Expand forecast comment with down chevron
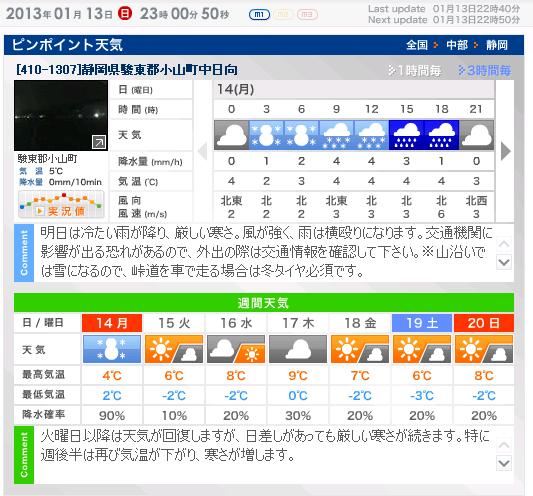533x496 pixels. (504, 262)
